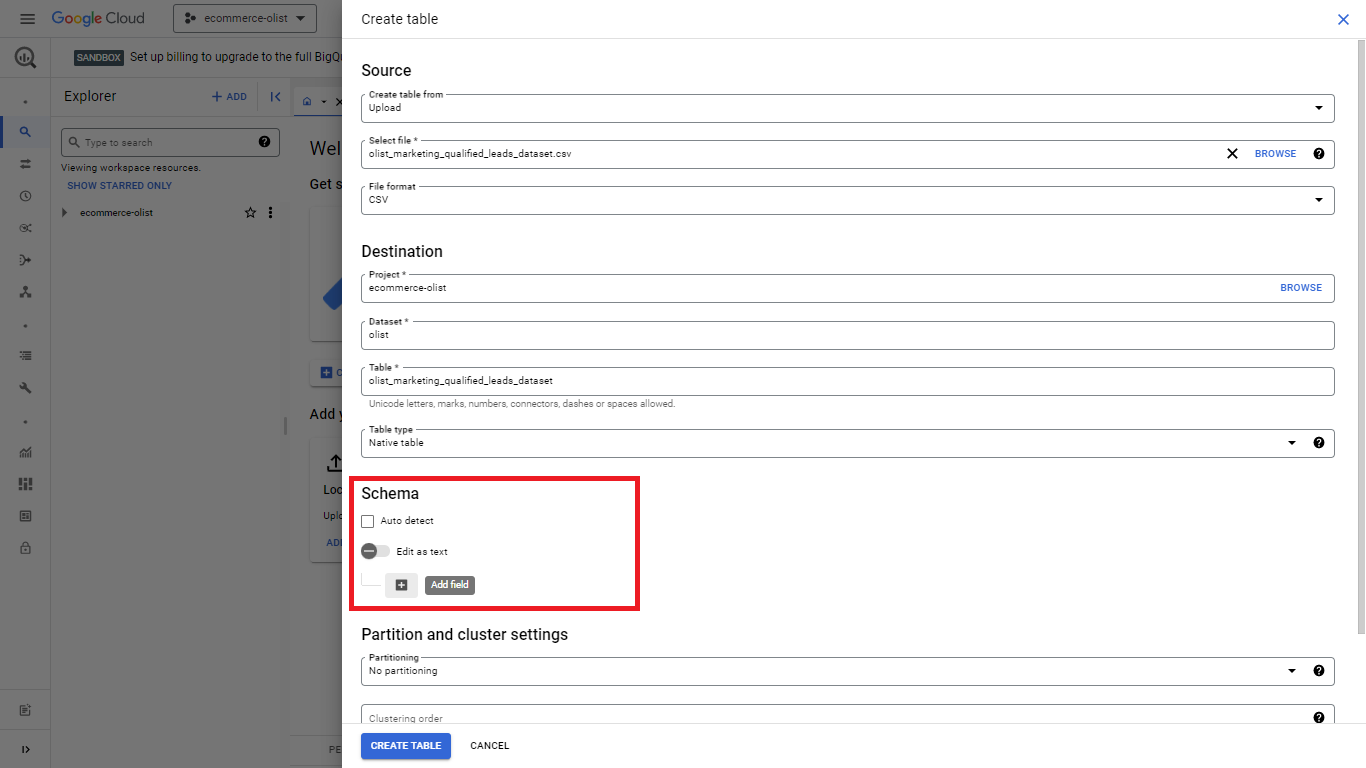Click the plus icon to add a schema field
This screenshot has height=768, width=1366.
[402, 584]
